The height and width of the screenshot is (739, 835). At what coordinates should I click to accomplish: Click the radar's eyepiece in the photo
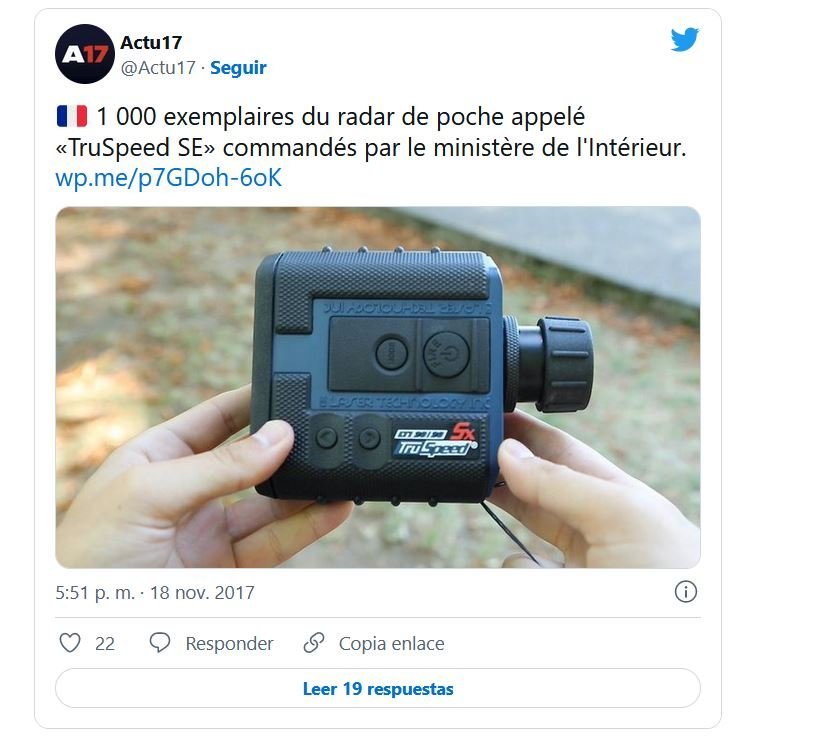click(548, 365)
